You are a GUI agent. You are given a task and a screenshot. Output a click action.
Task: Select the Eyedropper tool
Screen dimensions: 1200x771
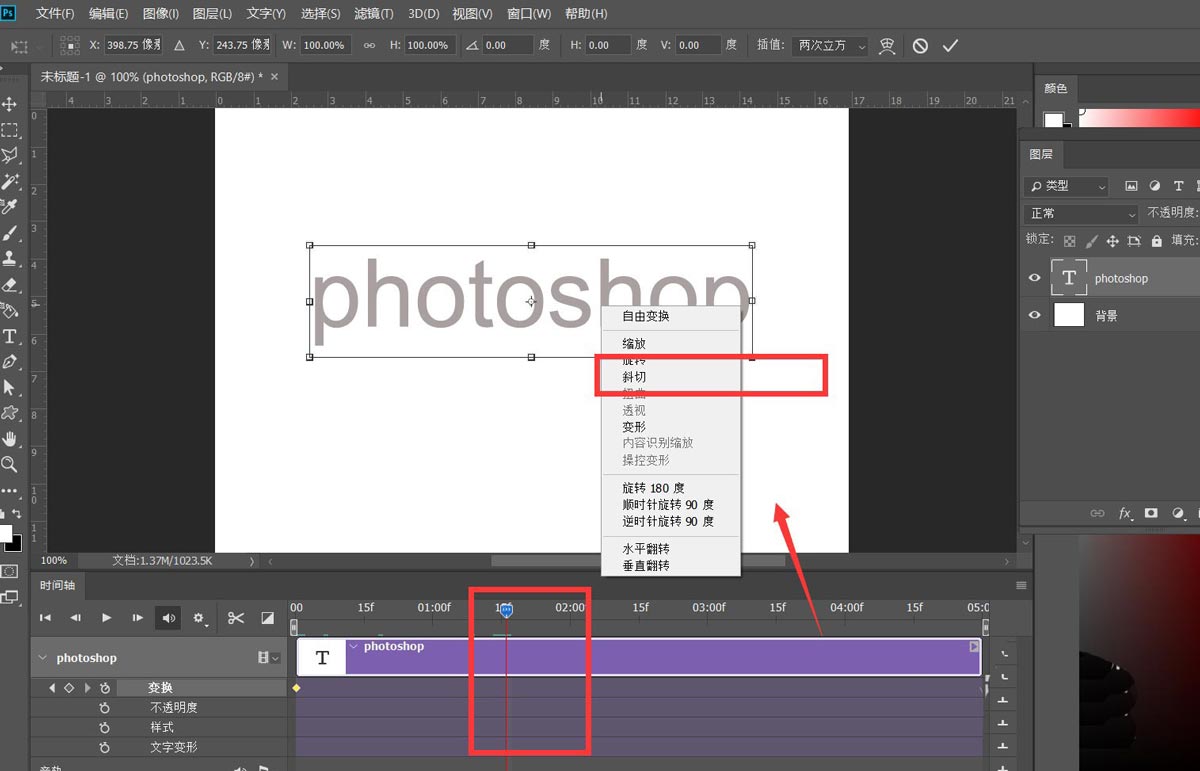coord(10,207)
